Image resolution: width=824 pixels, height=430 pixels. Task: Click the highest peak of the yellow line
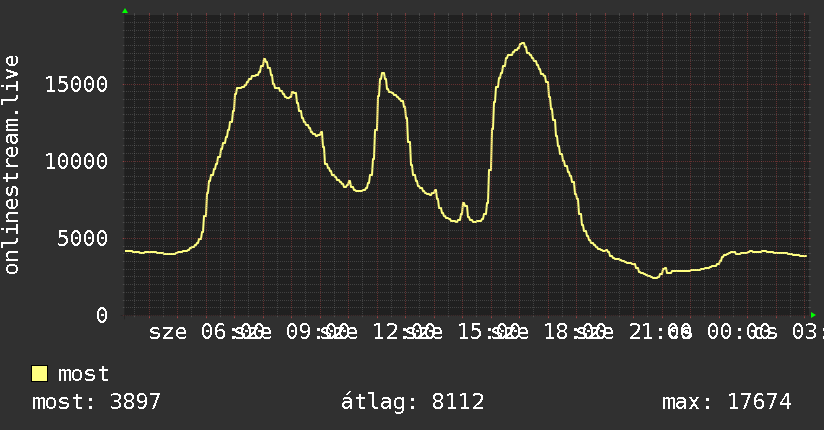tap(522, 43)
